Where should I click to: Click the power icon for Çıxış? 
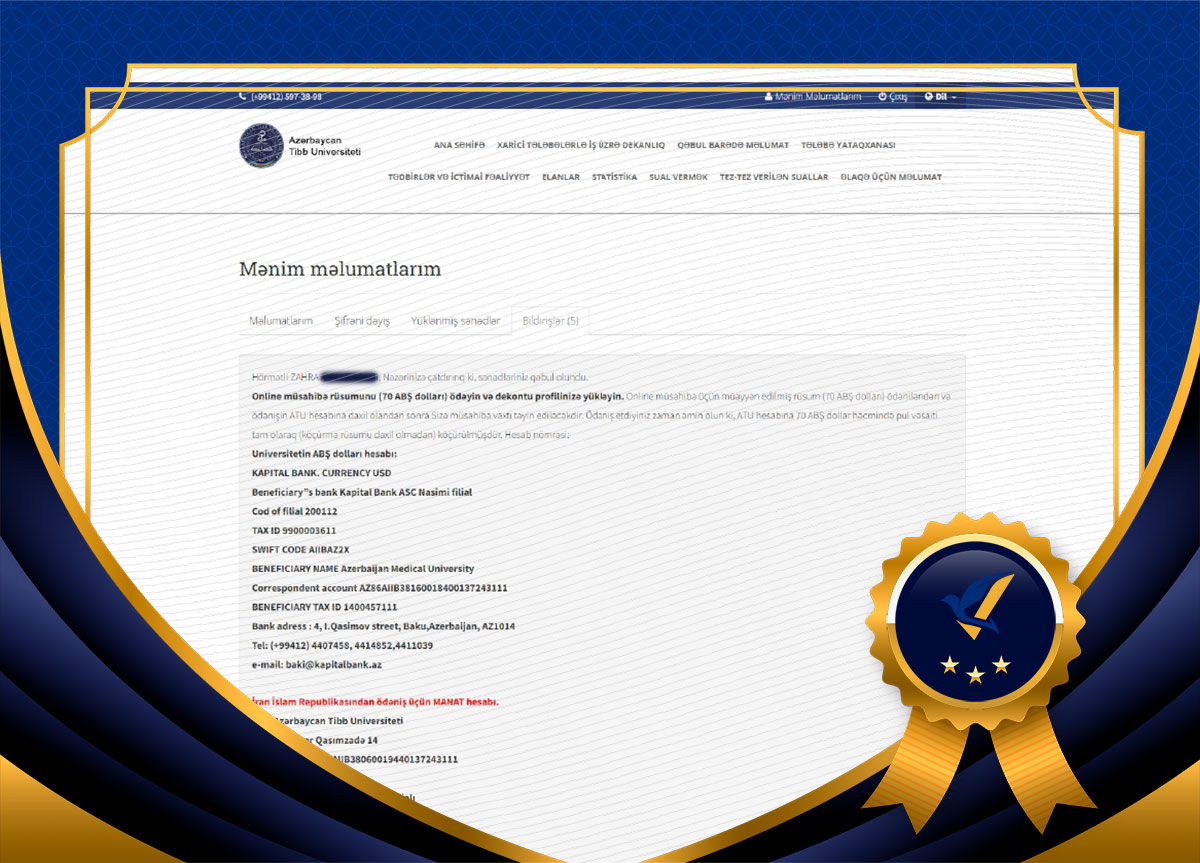click(x=882, y=97)
